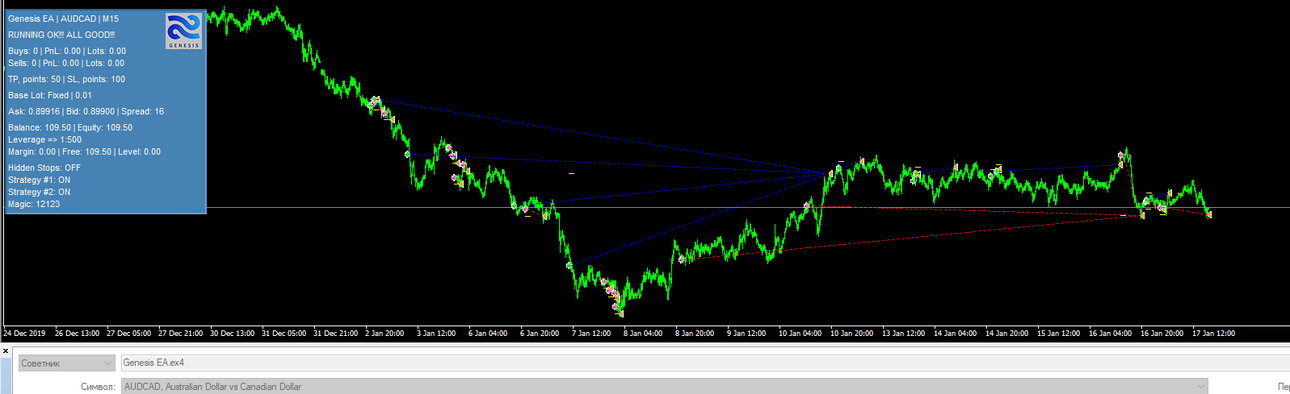Viewport: 1290px width, 394px height.
Task: Click the 'TP, points: 50 | SL, points: 100' line
Action: (67, 79)
